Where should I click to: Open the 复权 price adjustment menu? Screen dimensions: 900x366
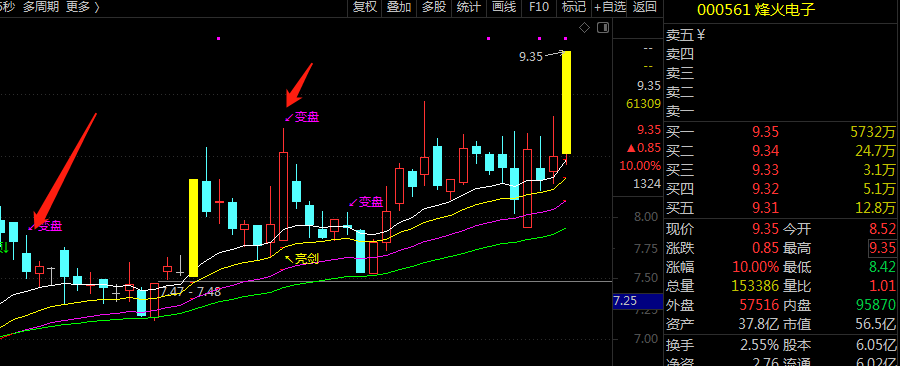pos(365,7)
